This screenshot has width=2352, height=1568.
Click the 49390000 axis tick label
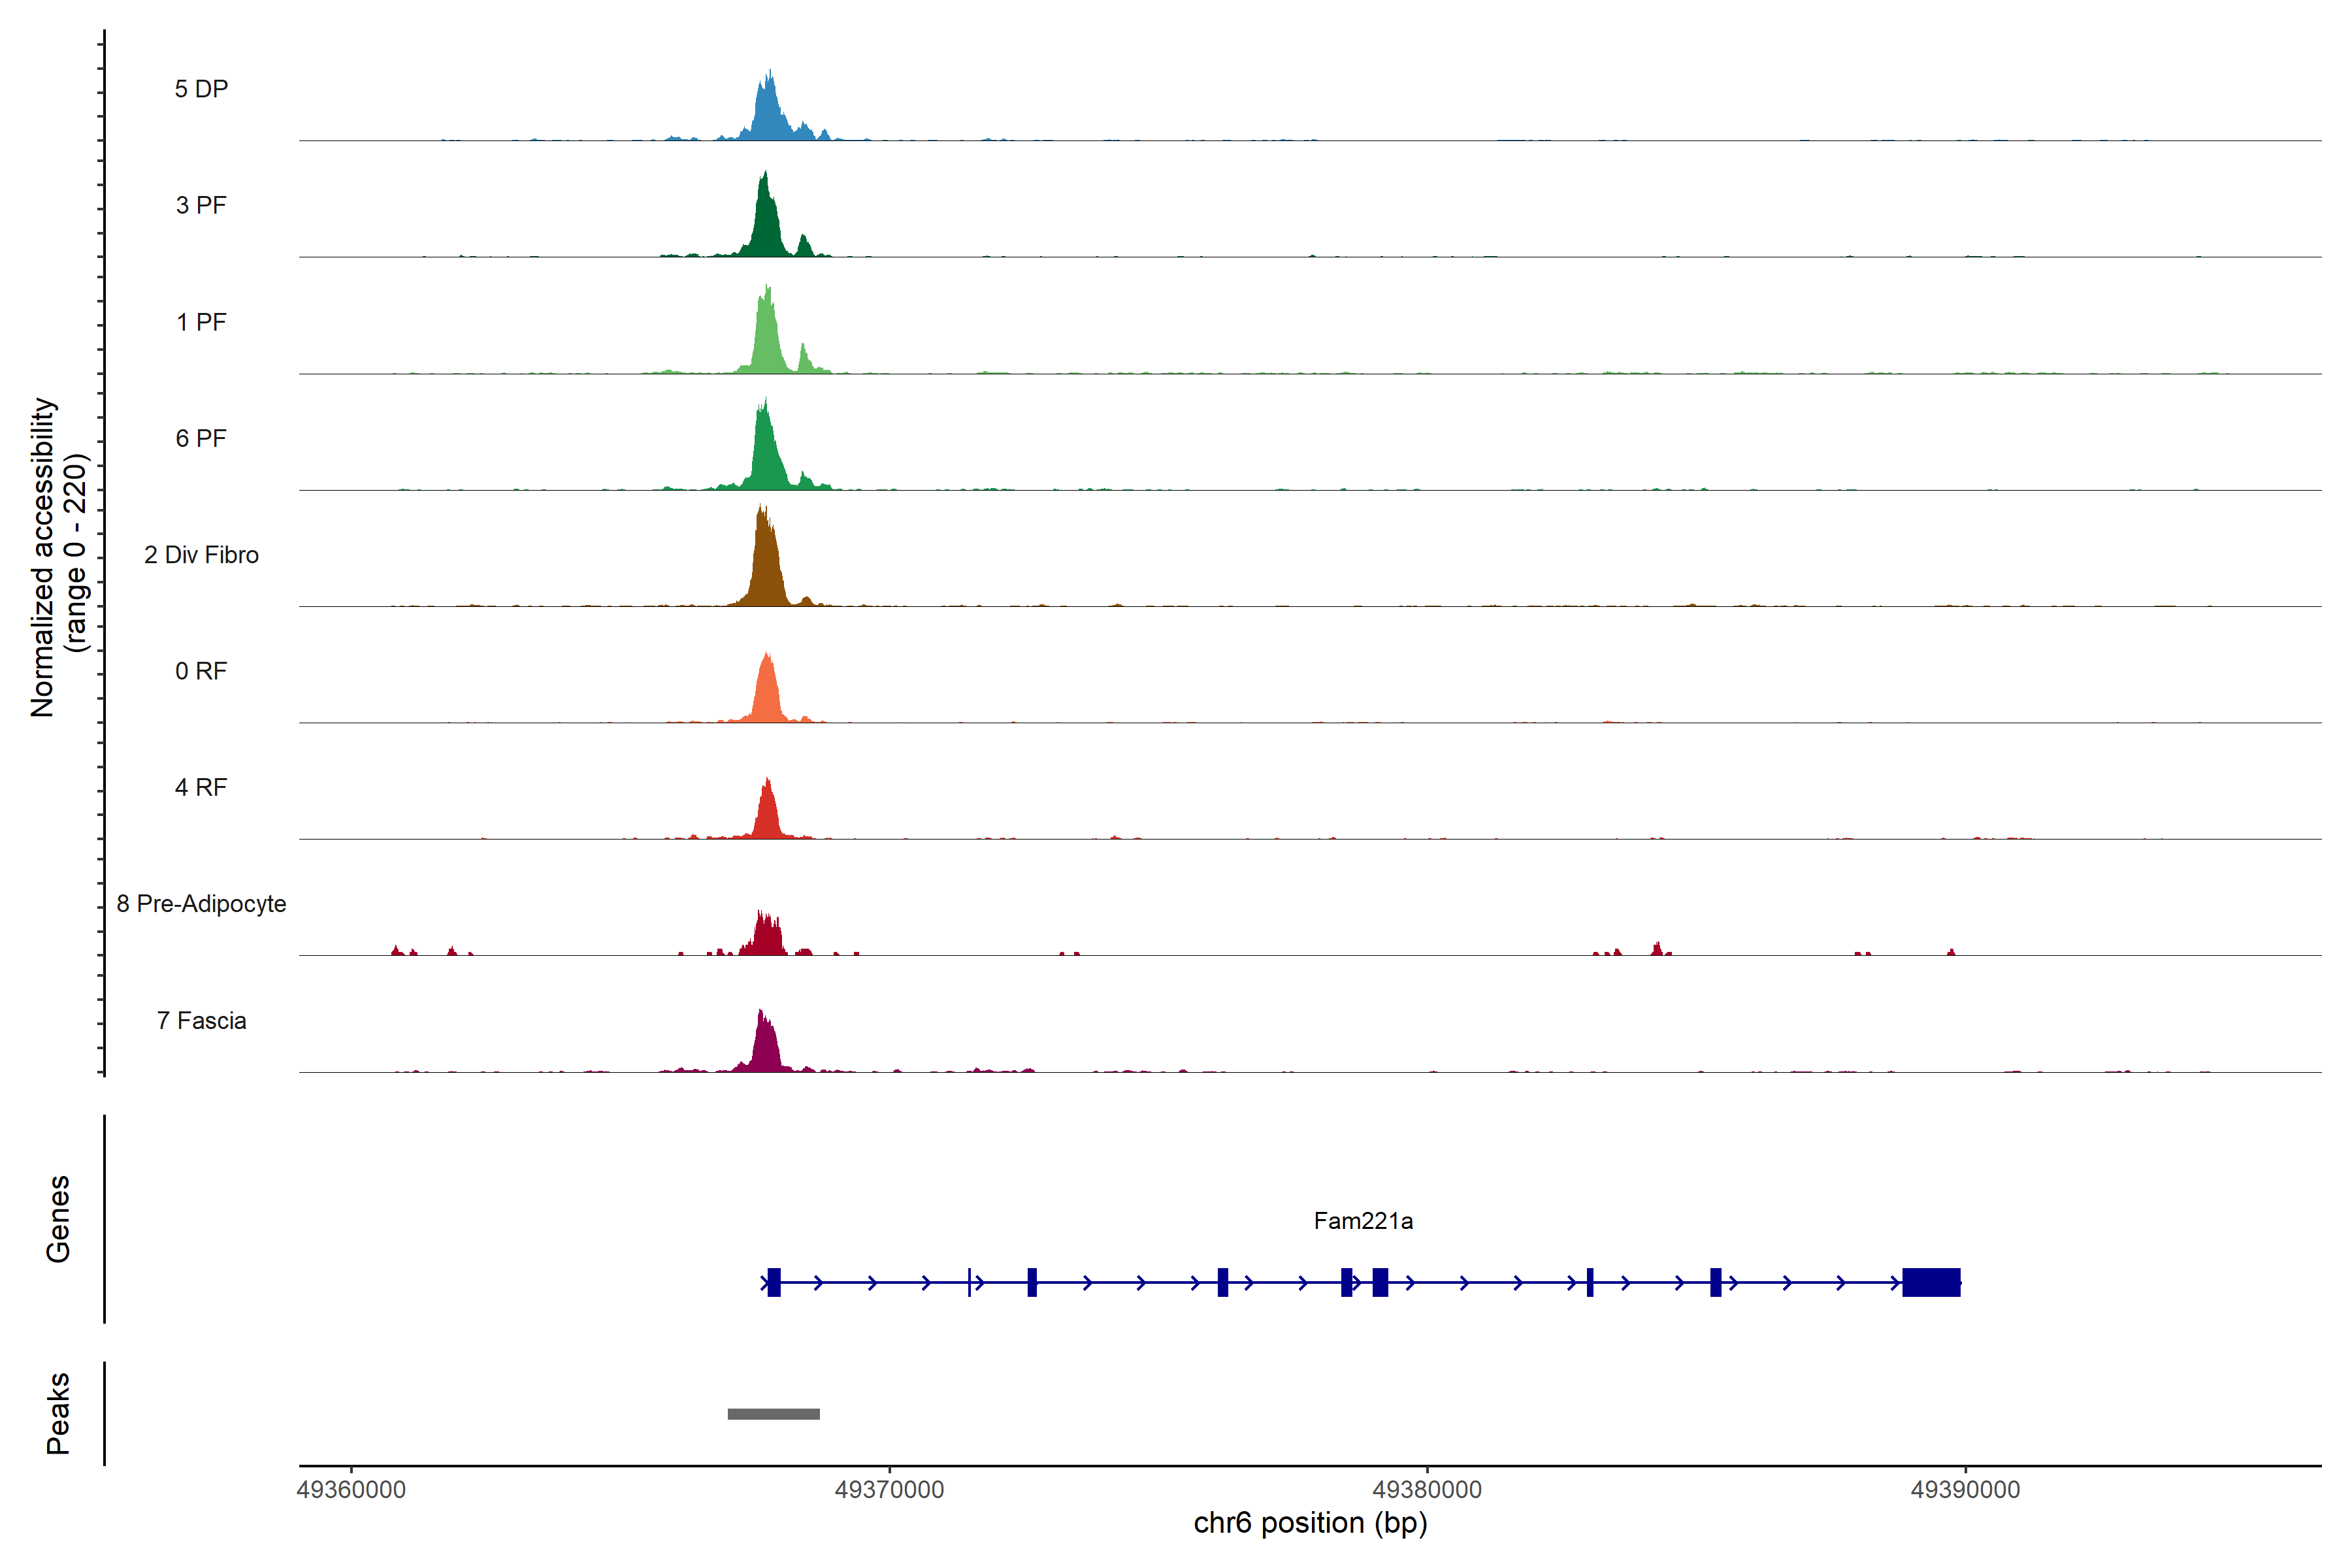point(1965,1490)
